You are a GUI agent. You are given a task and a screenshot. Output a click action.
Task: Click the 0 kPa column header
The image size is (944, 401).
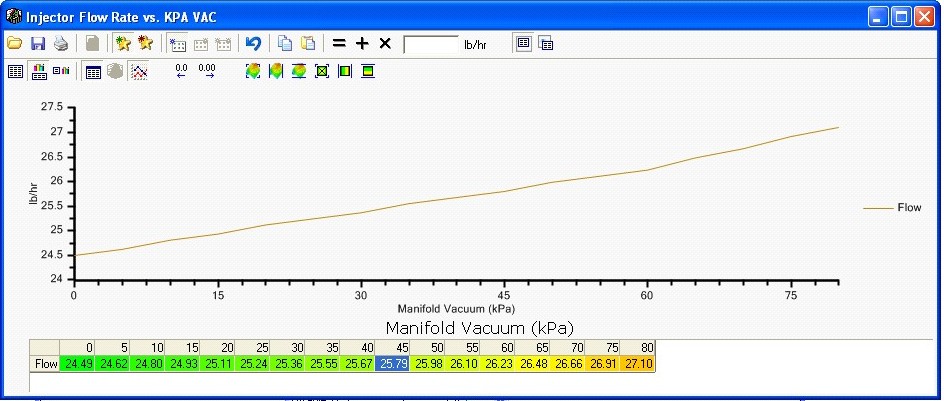[x=77, y=347]
